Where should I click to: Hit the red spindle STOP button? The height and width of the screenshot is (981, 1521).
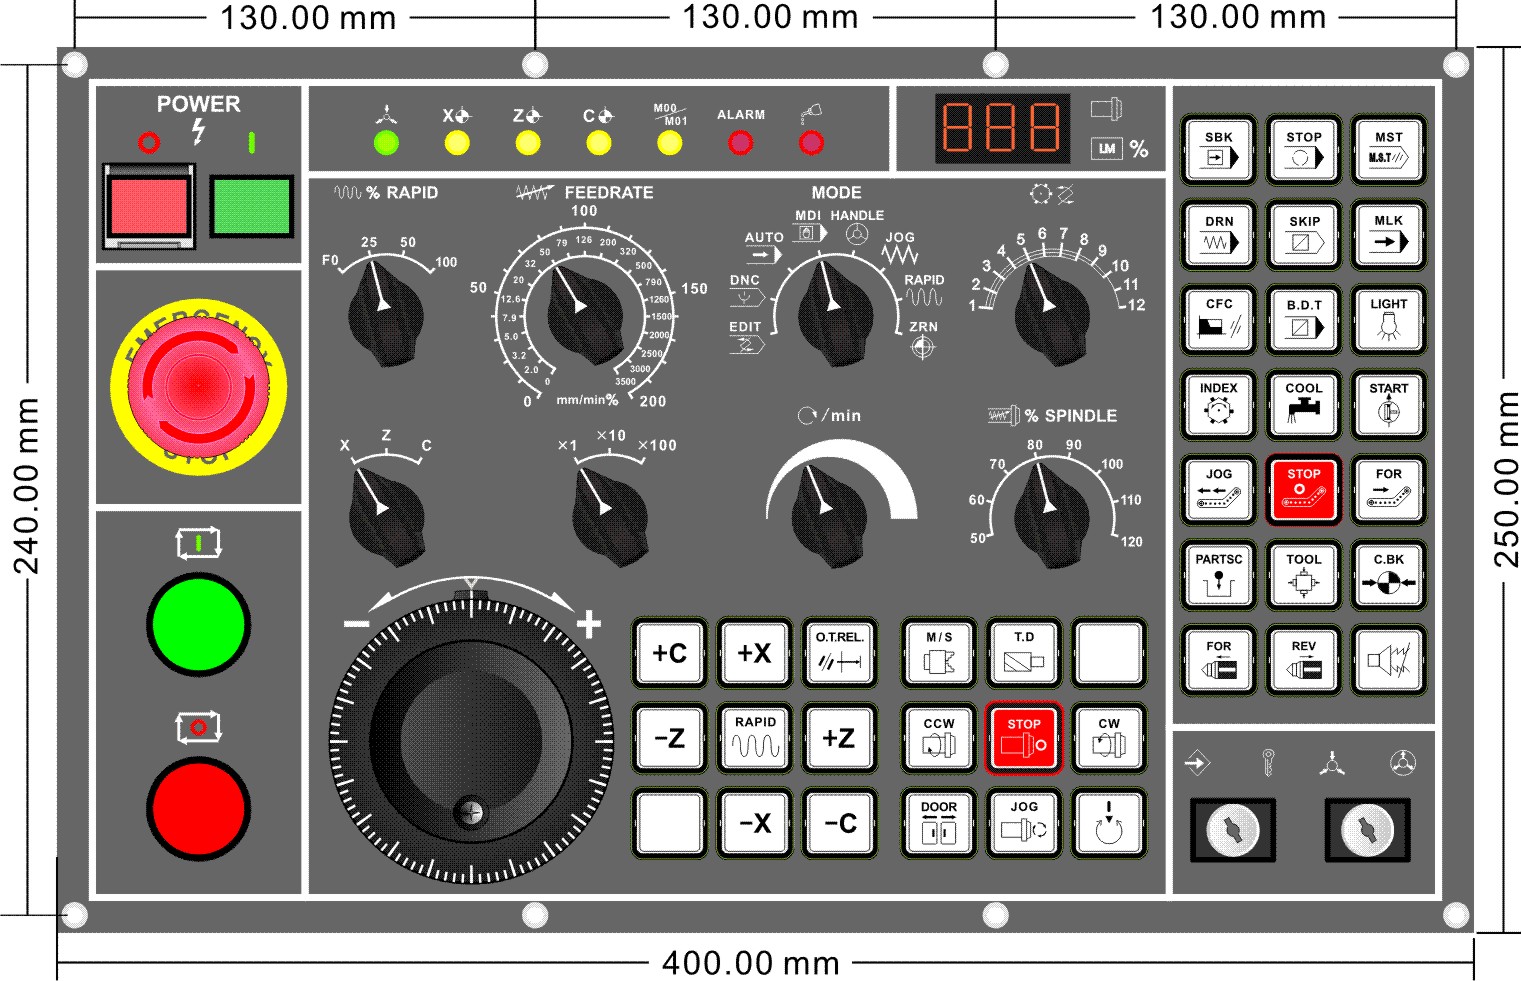point(1023,739)
